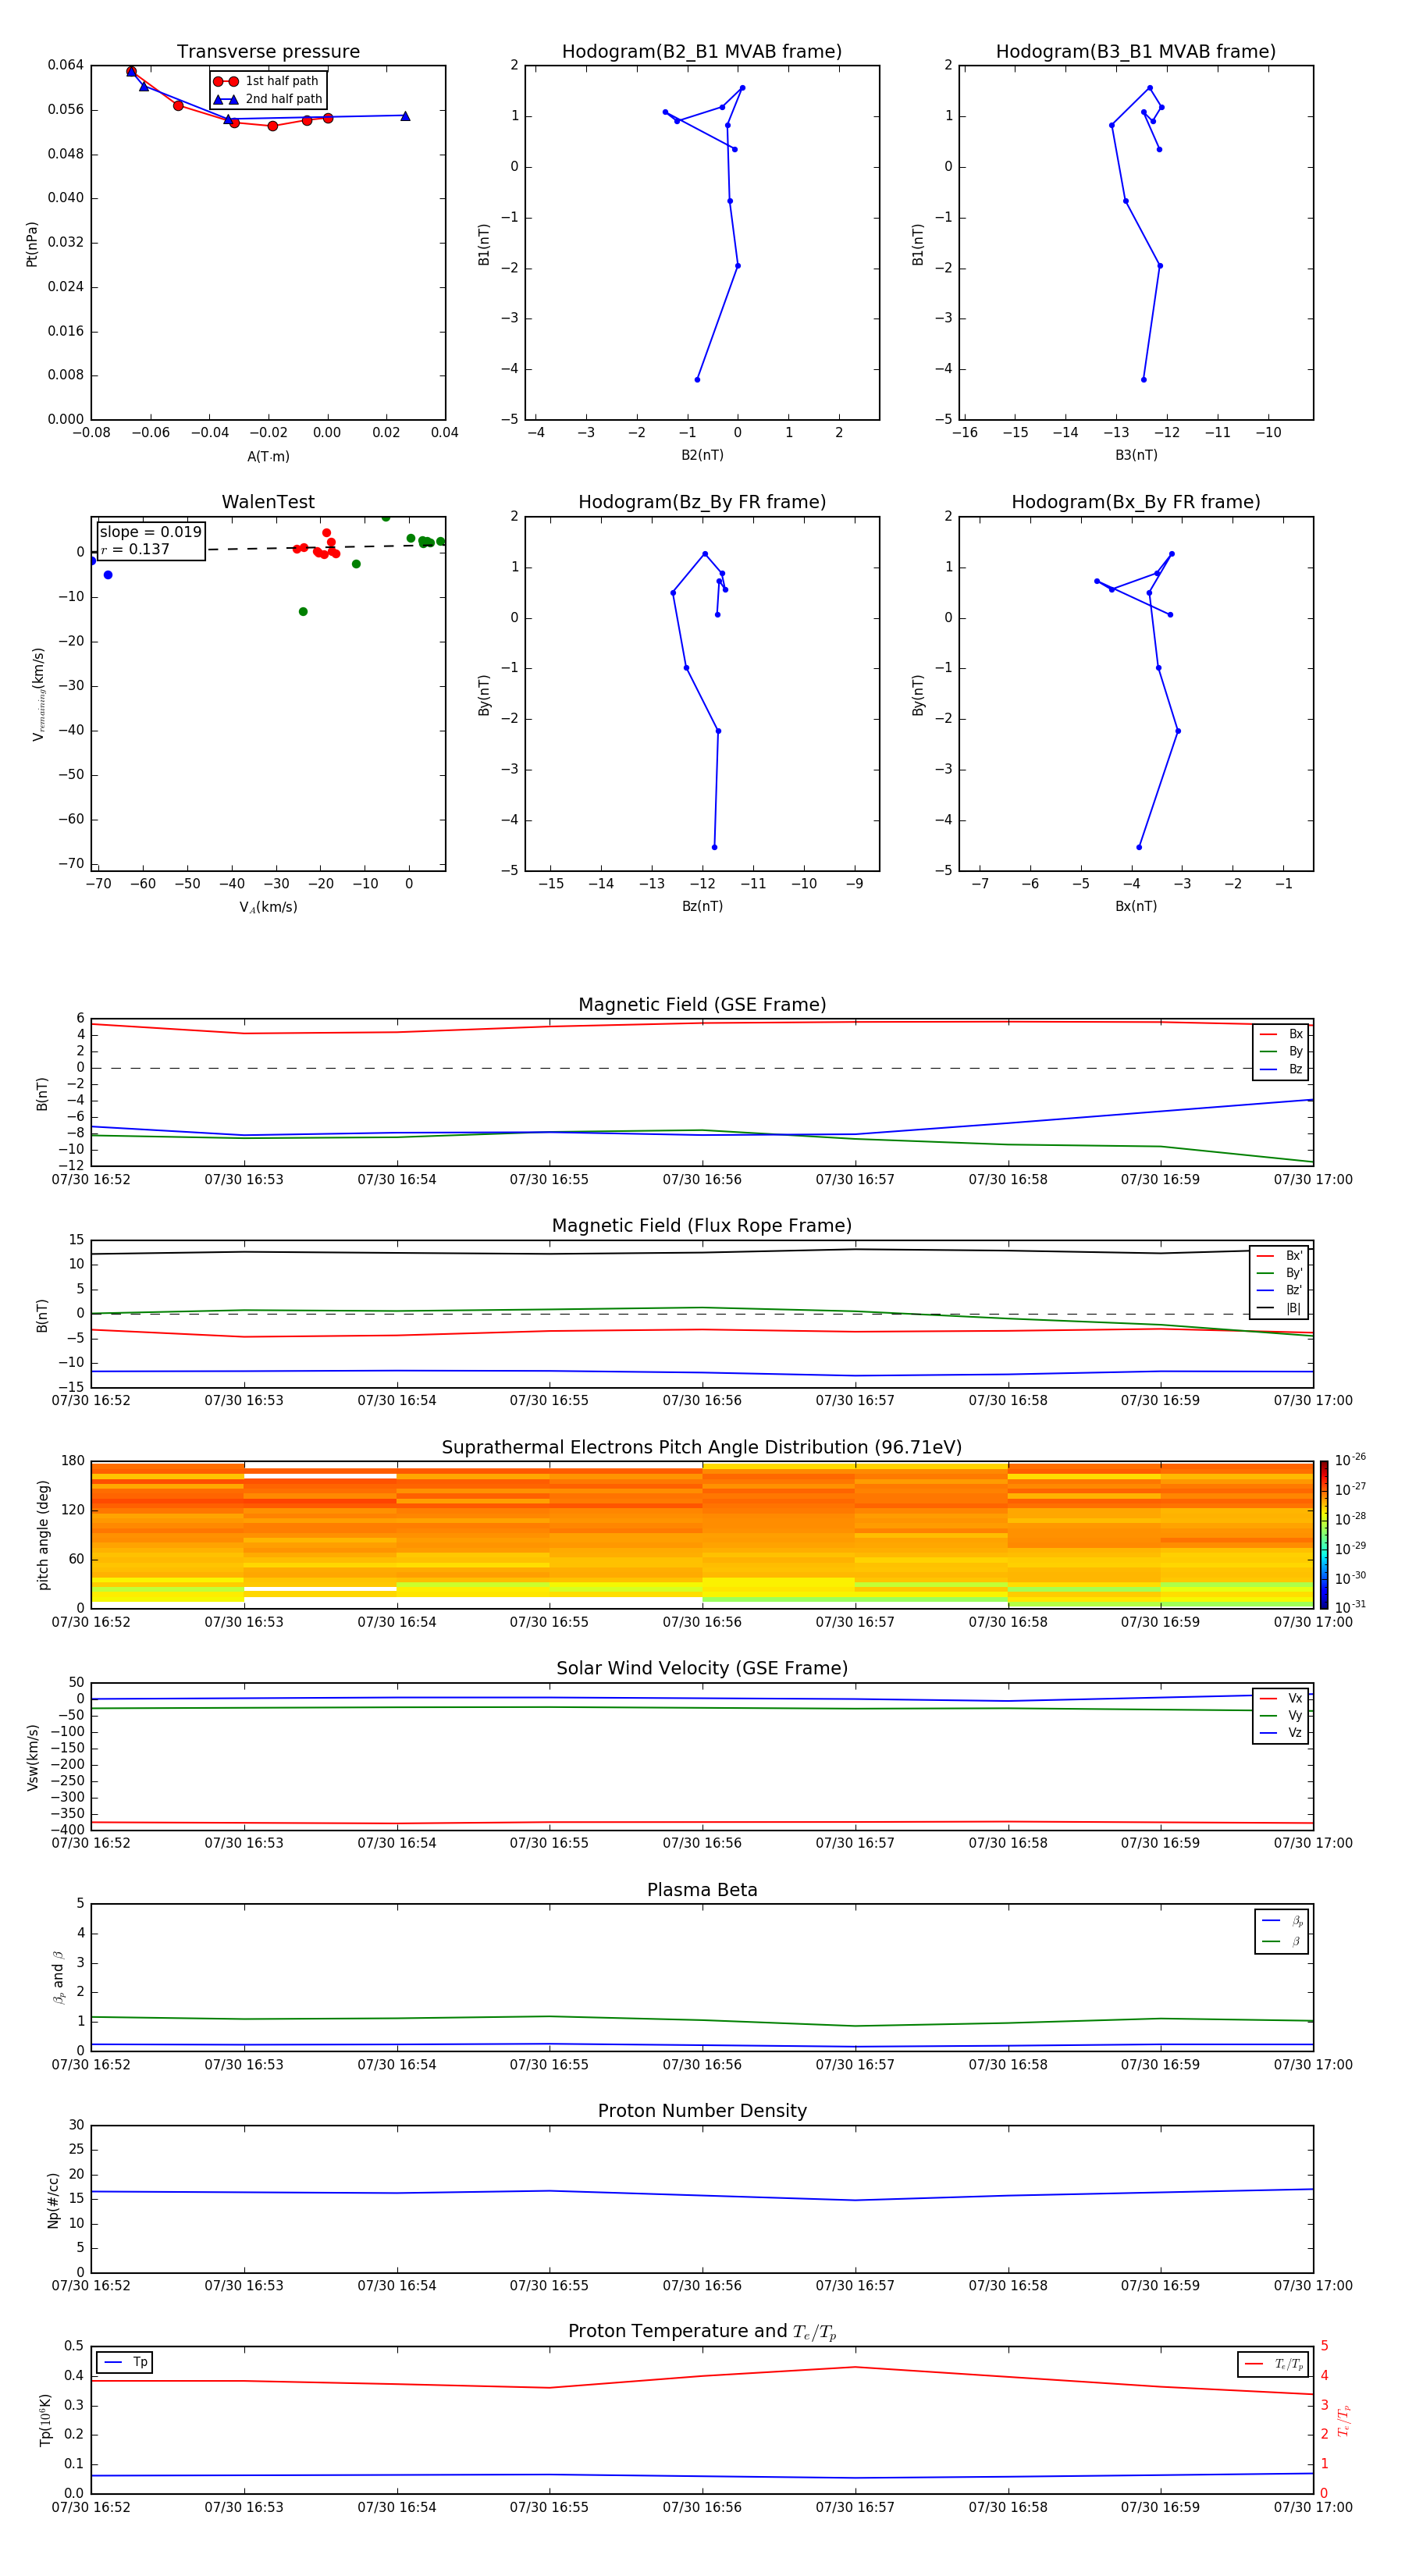Click the 'Vsw(km/s)' y-axis label

point(32,1757)
